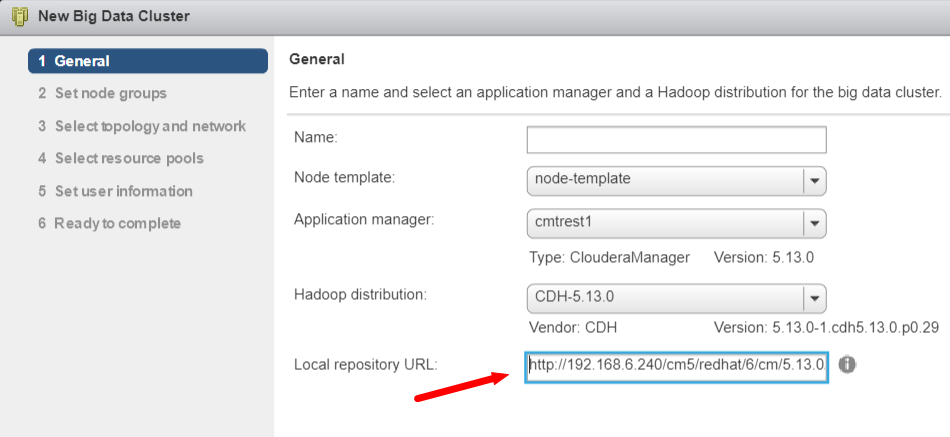The height and width of the screenshot is (437, 950).
Task: Click the node-template combo box
Action: click(677, 181)
